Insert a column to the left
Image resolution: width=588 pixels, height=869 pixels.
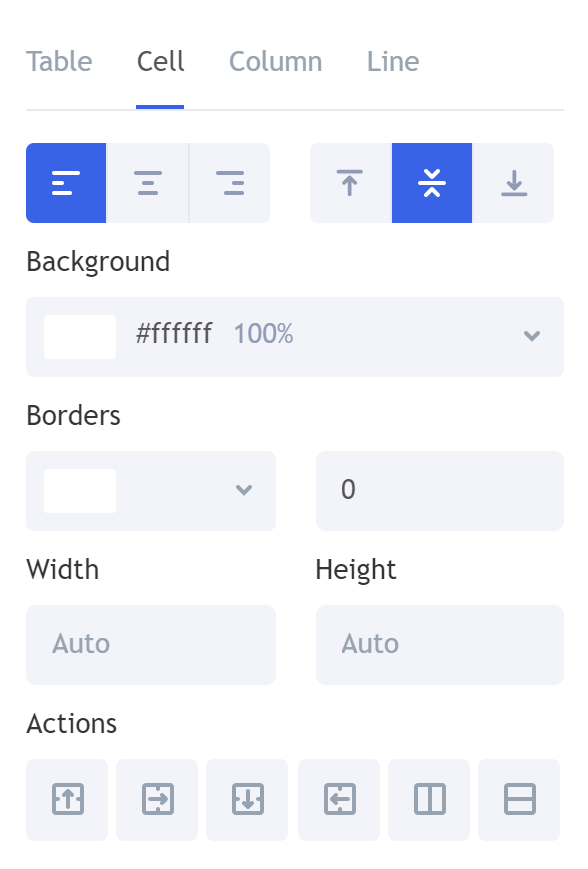pos(339,799)
